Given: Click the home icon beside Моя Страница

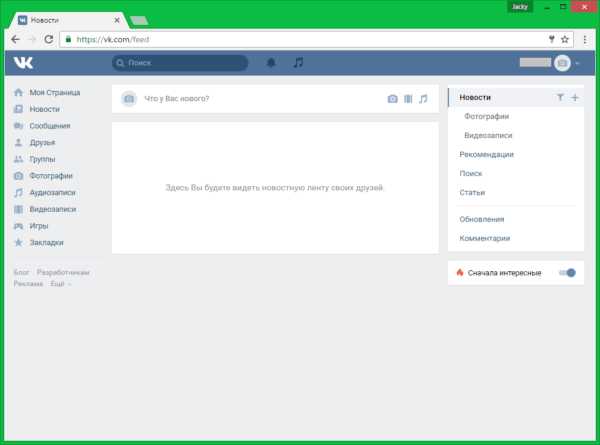Looking at the screenshot, I should [x=18, y=92].
